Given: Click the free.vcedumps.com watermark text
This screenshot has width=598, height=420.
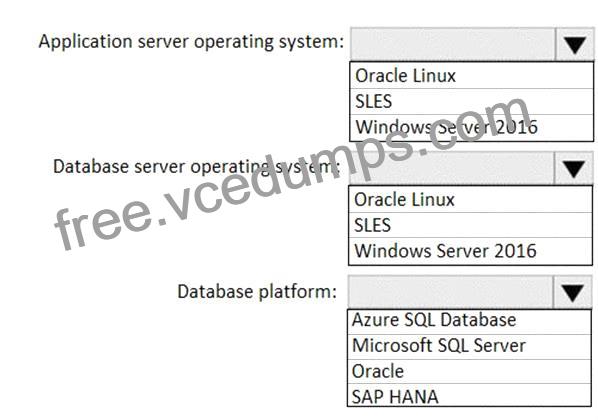Looking at the screenshot, I should point(293,172).
